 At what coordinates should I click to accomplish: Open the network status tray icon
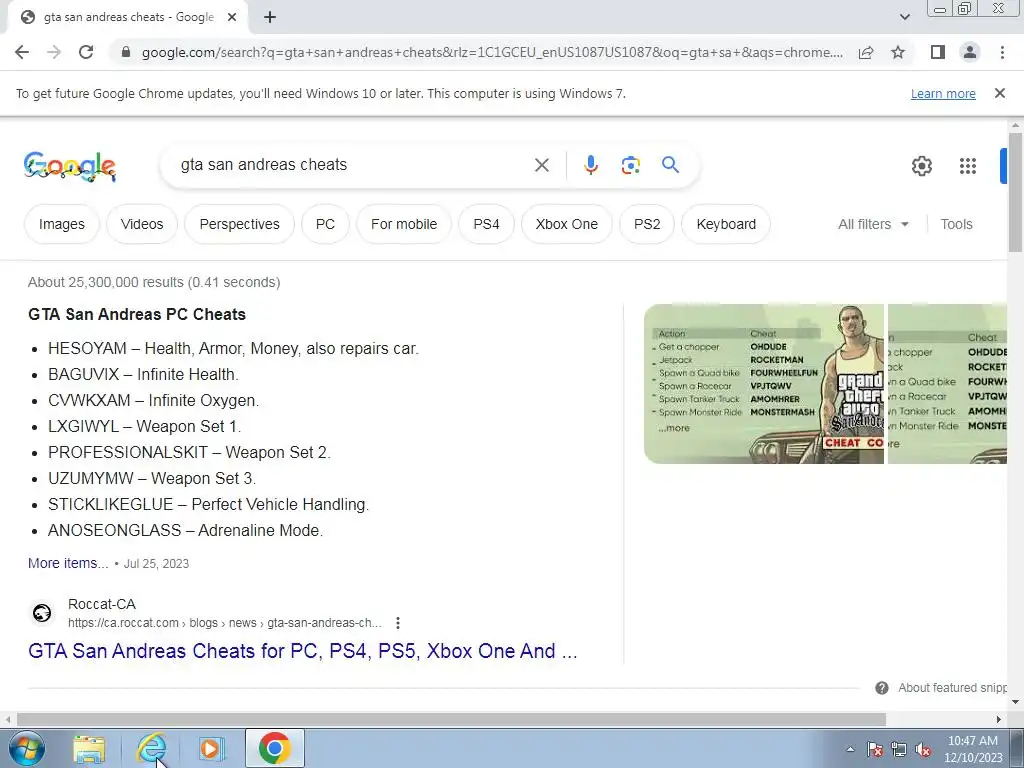pos(899,749)
